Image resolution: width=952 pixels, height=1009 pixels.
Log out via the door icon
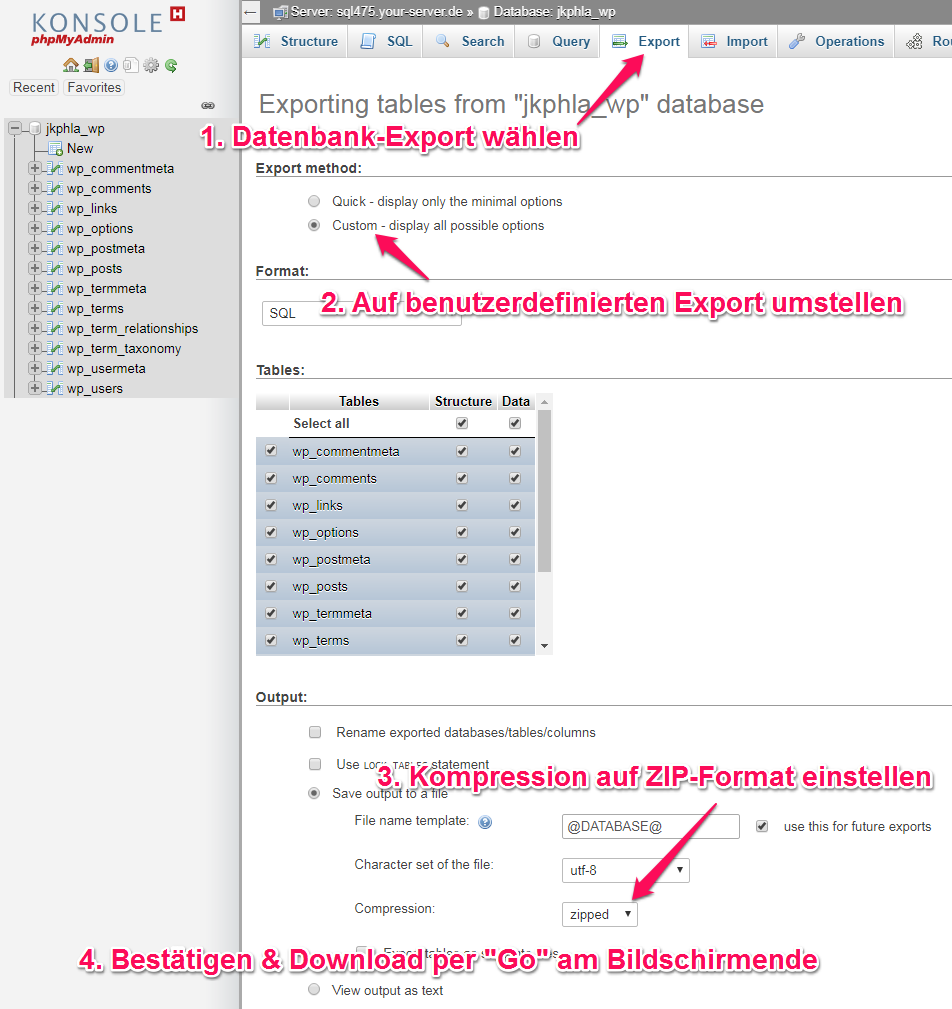(x=90, y=64)
